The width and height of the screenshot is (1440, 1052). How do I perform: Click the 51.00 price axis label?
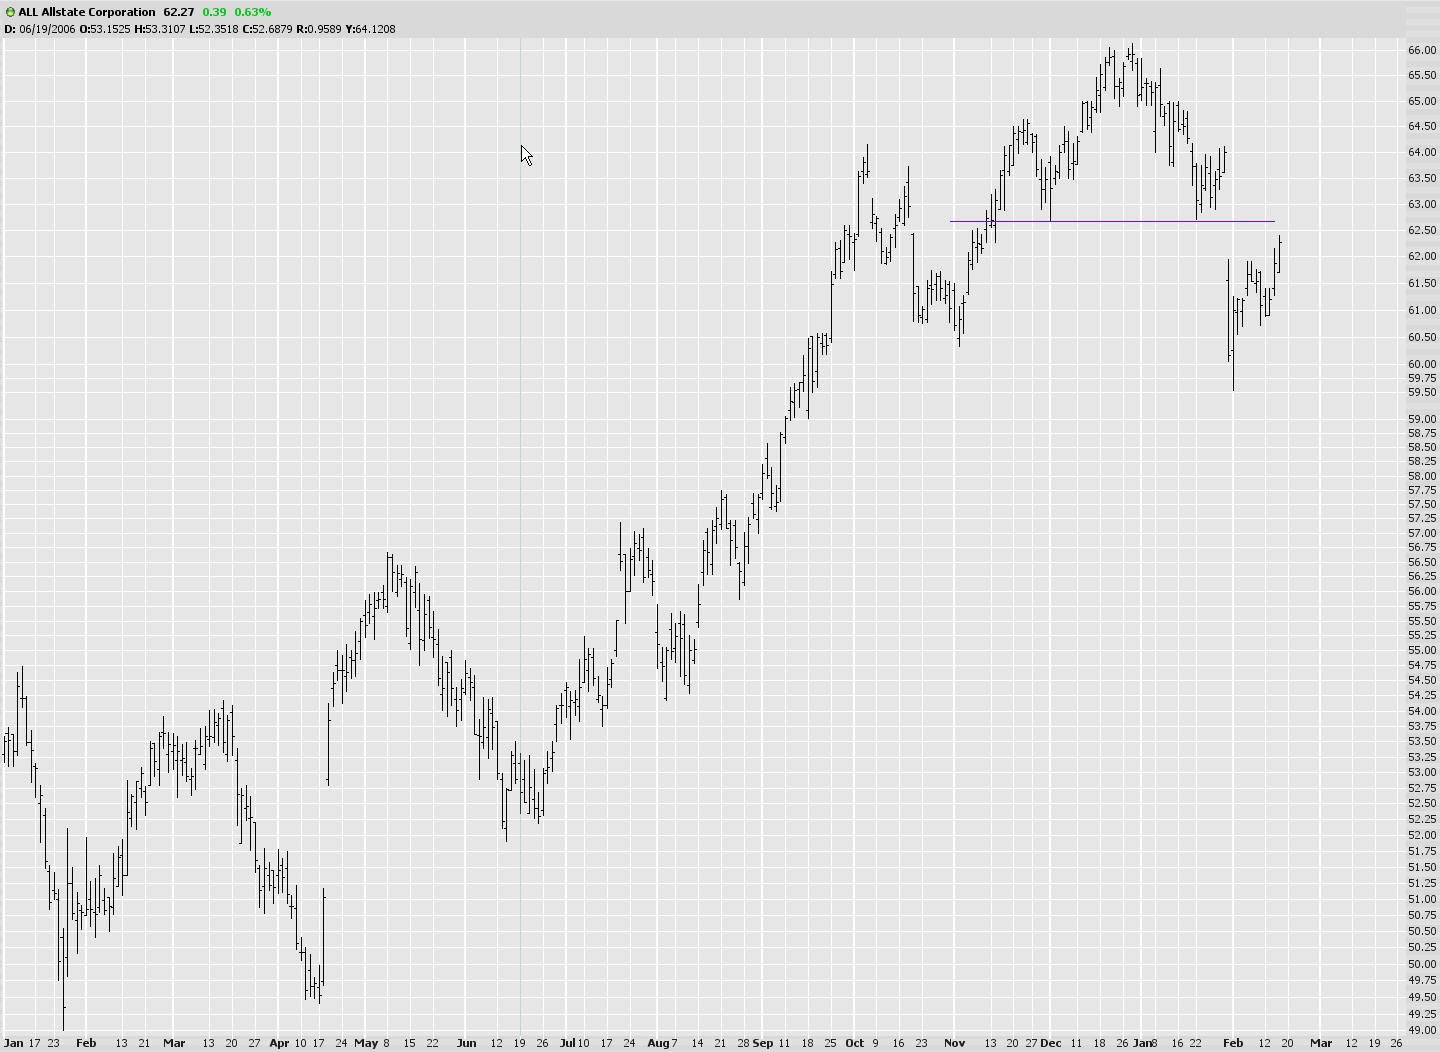[1422, 899]
